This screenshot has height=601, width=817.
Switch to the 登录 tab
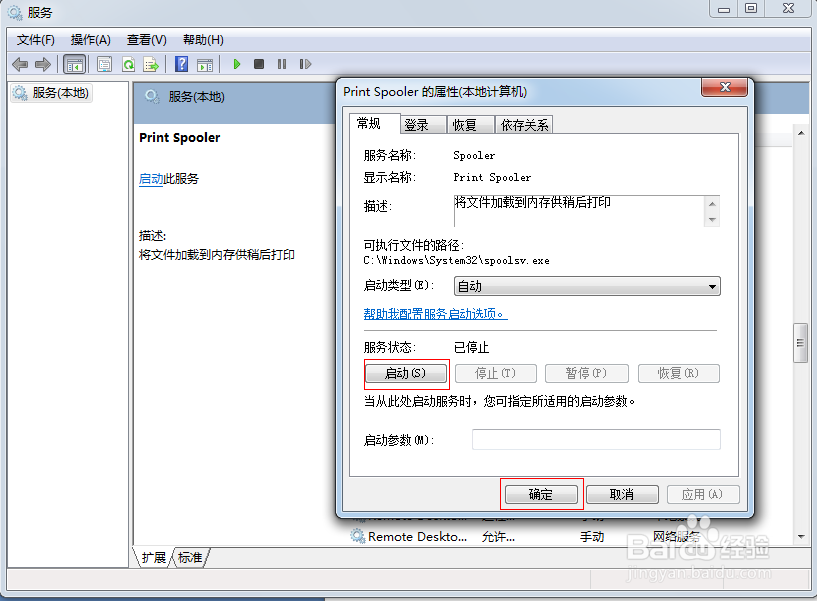(x=423, y=125)
